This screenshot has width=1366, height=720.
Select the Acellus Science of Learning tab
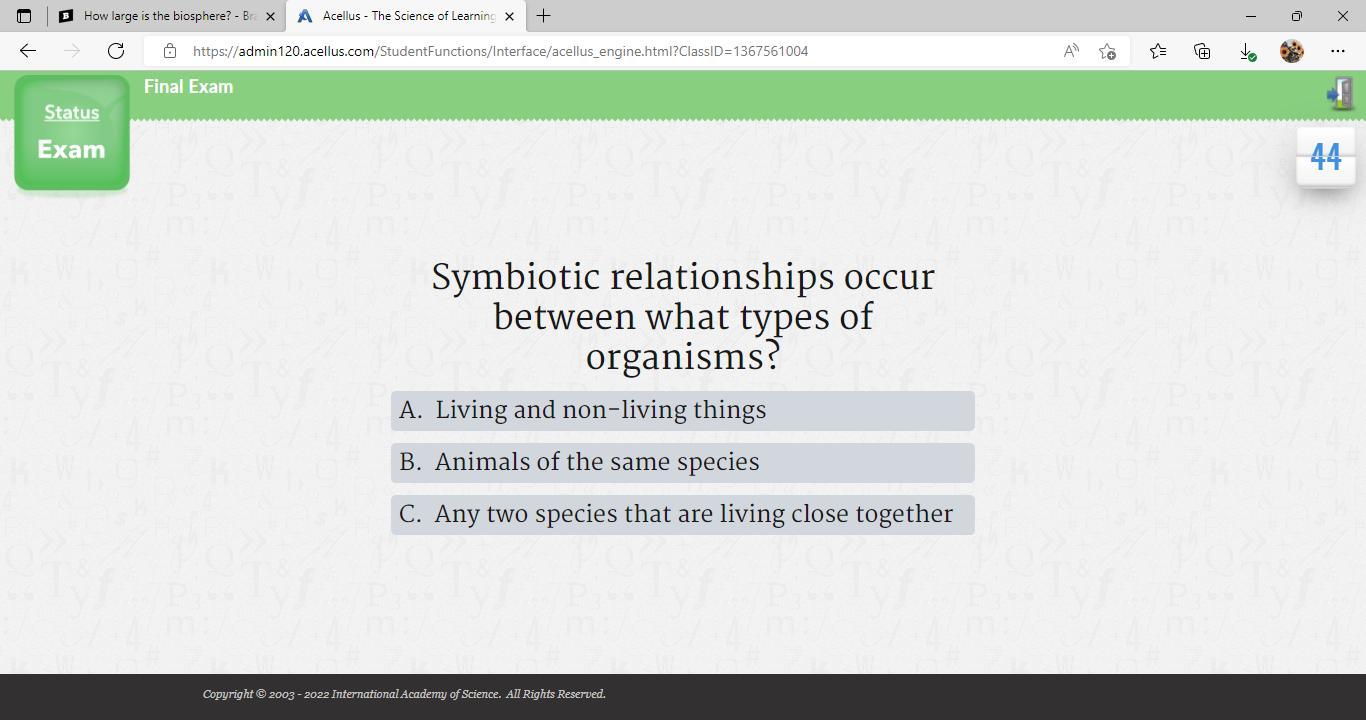tap(405, 16)
